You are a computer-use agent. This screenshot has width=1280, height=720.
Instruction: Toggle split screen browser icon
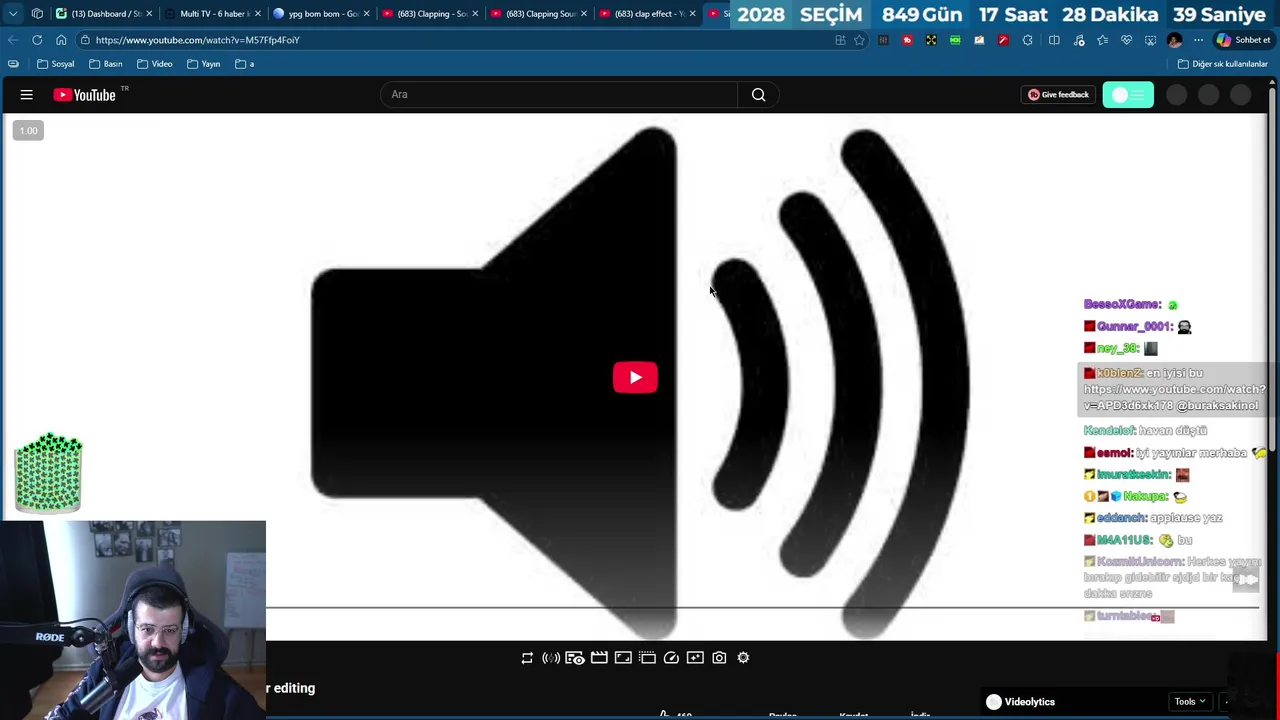pos(1054,40)
